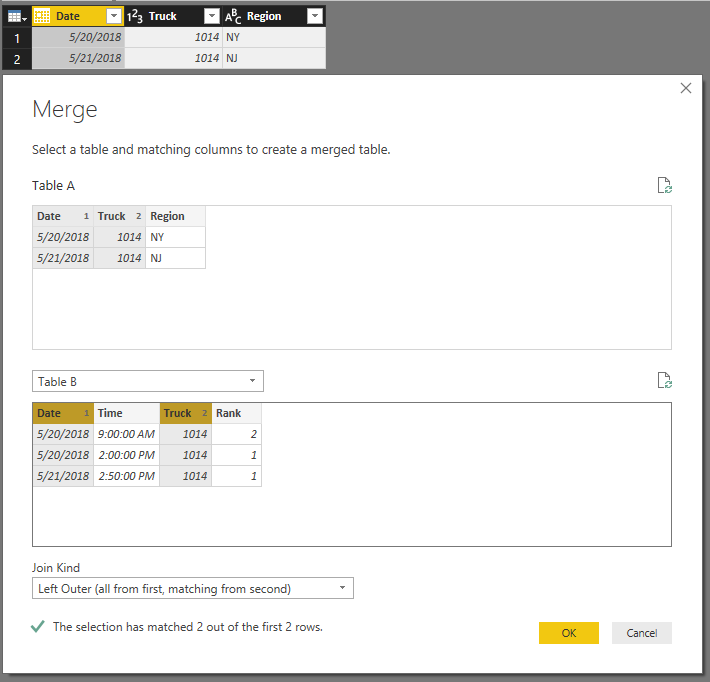Open the Region column filter dropdown
The width and height of the screenshot is (710, 682).
tap(315, 16)
